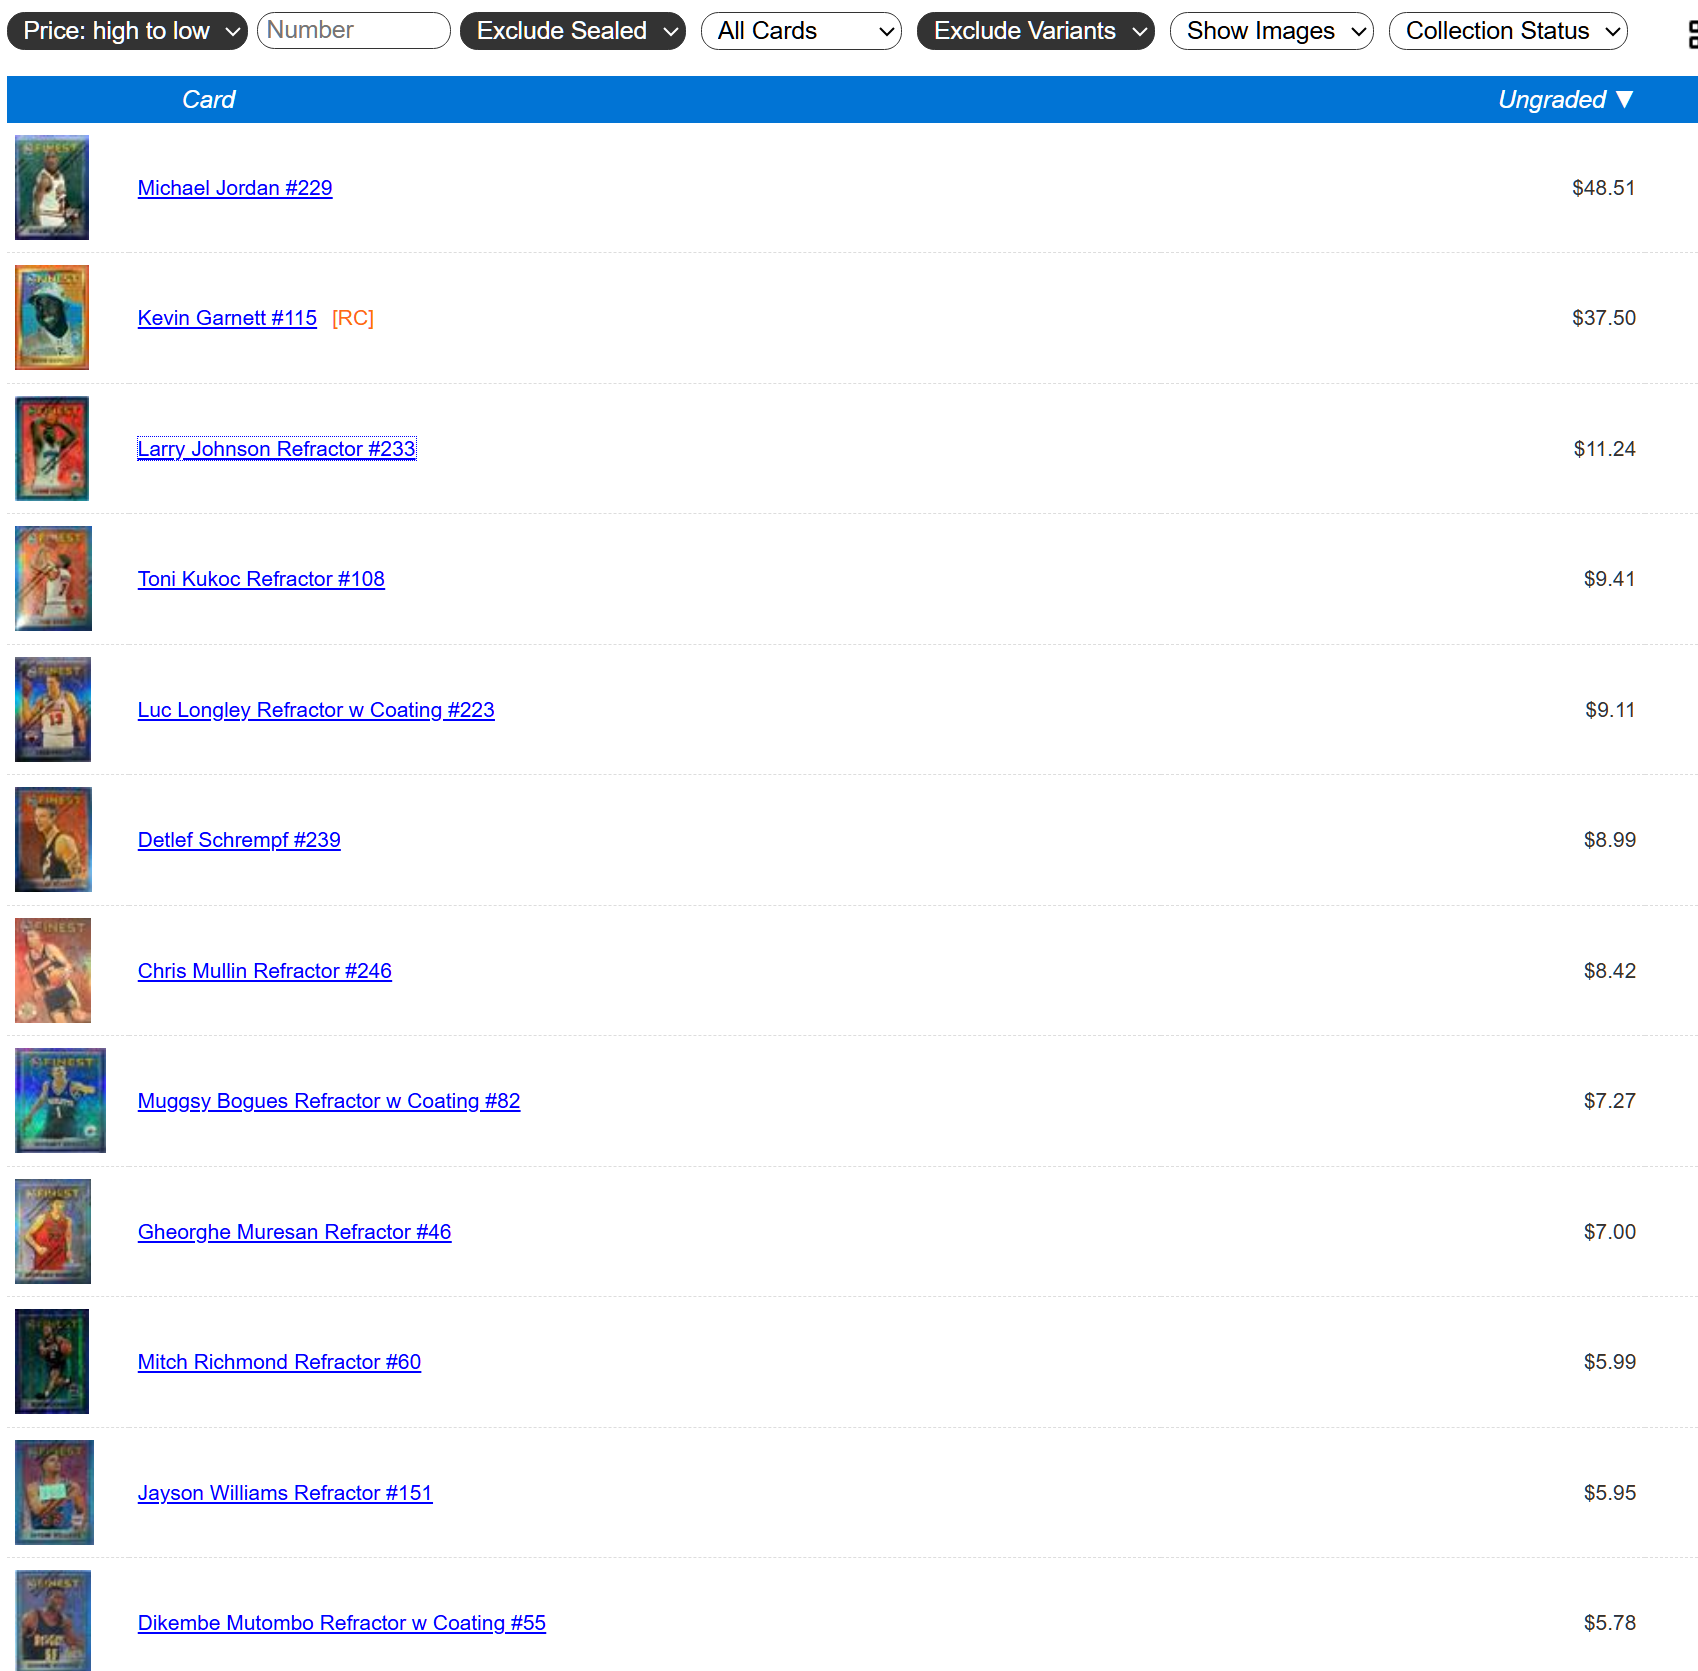
Task: Open the Collection Status dropdown
Action: coord(1508,31)
